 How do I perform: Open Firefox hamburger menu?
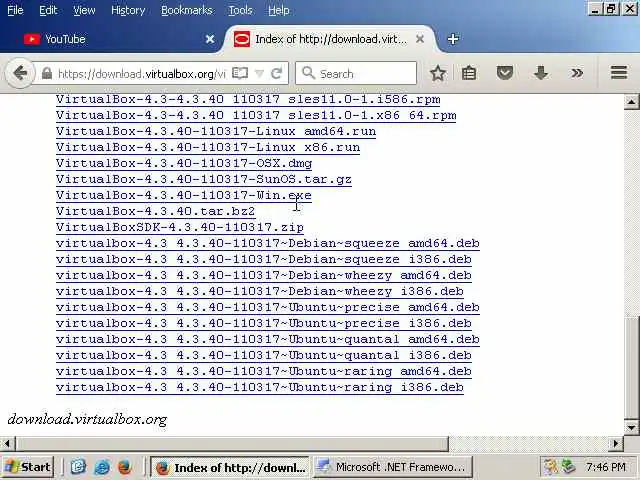[619, 73]
